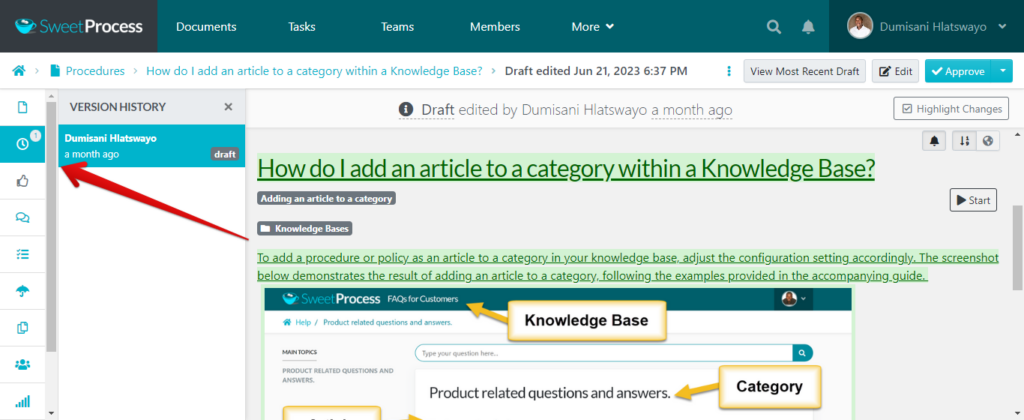The image size is (1024, 420).
Task: Toggle the Highlight Changes checkbox
Action: point(951,108)
